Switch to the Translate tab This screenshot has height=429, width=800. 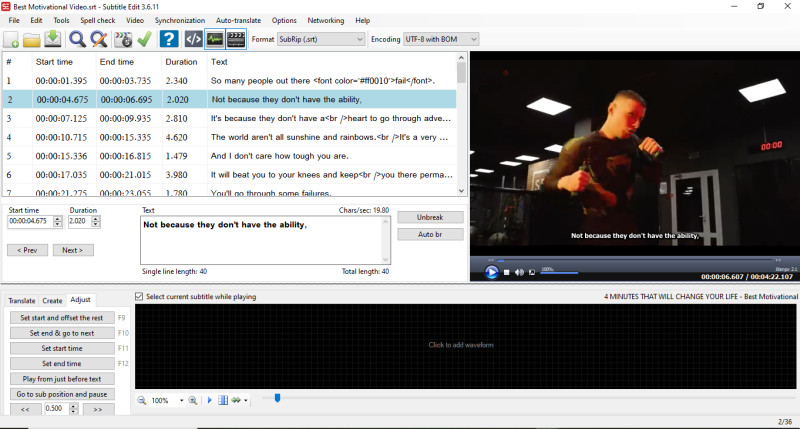coord(21,300)
